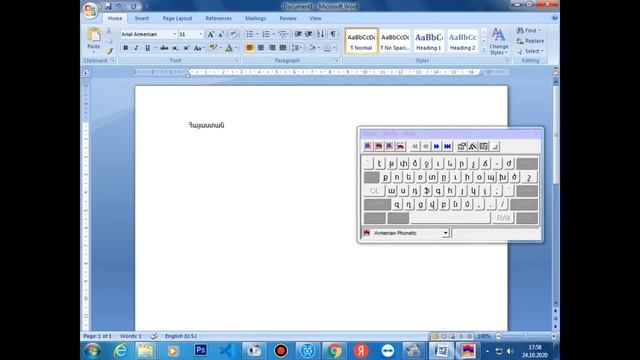640x360 pixels.
Task: Go to the Mailings tab
Action: 256,18
